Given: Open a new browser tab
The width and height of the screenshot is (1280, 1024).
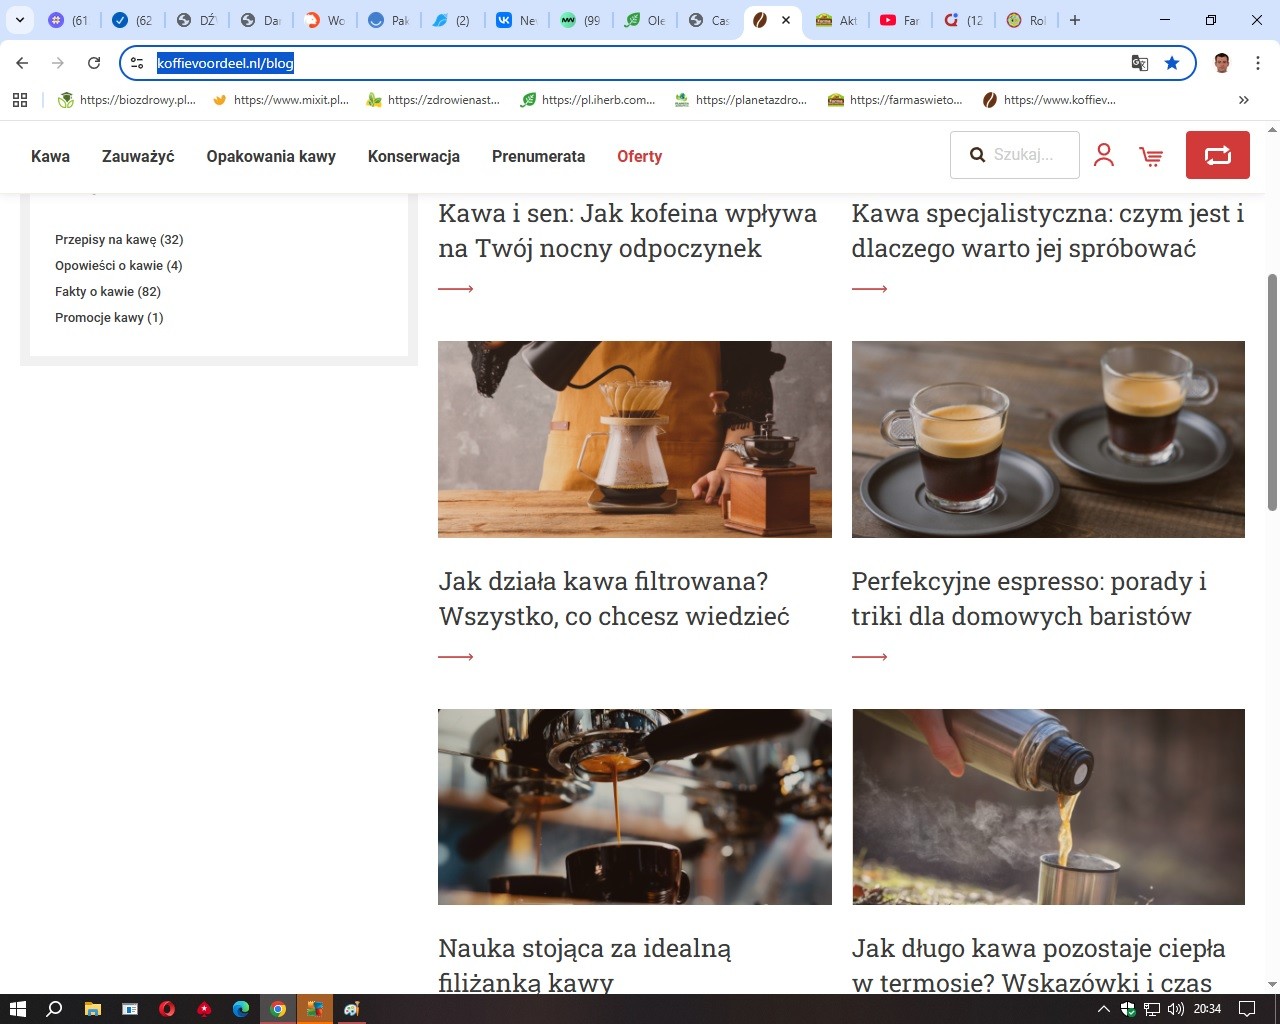Looking at the screenshot, I should (1075, 20).
